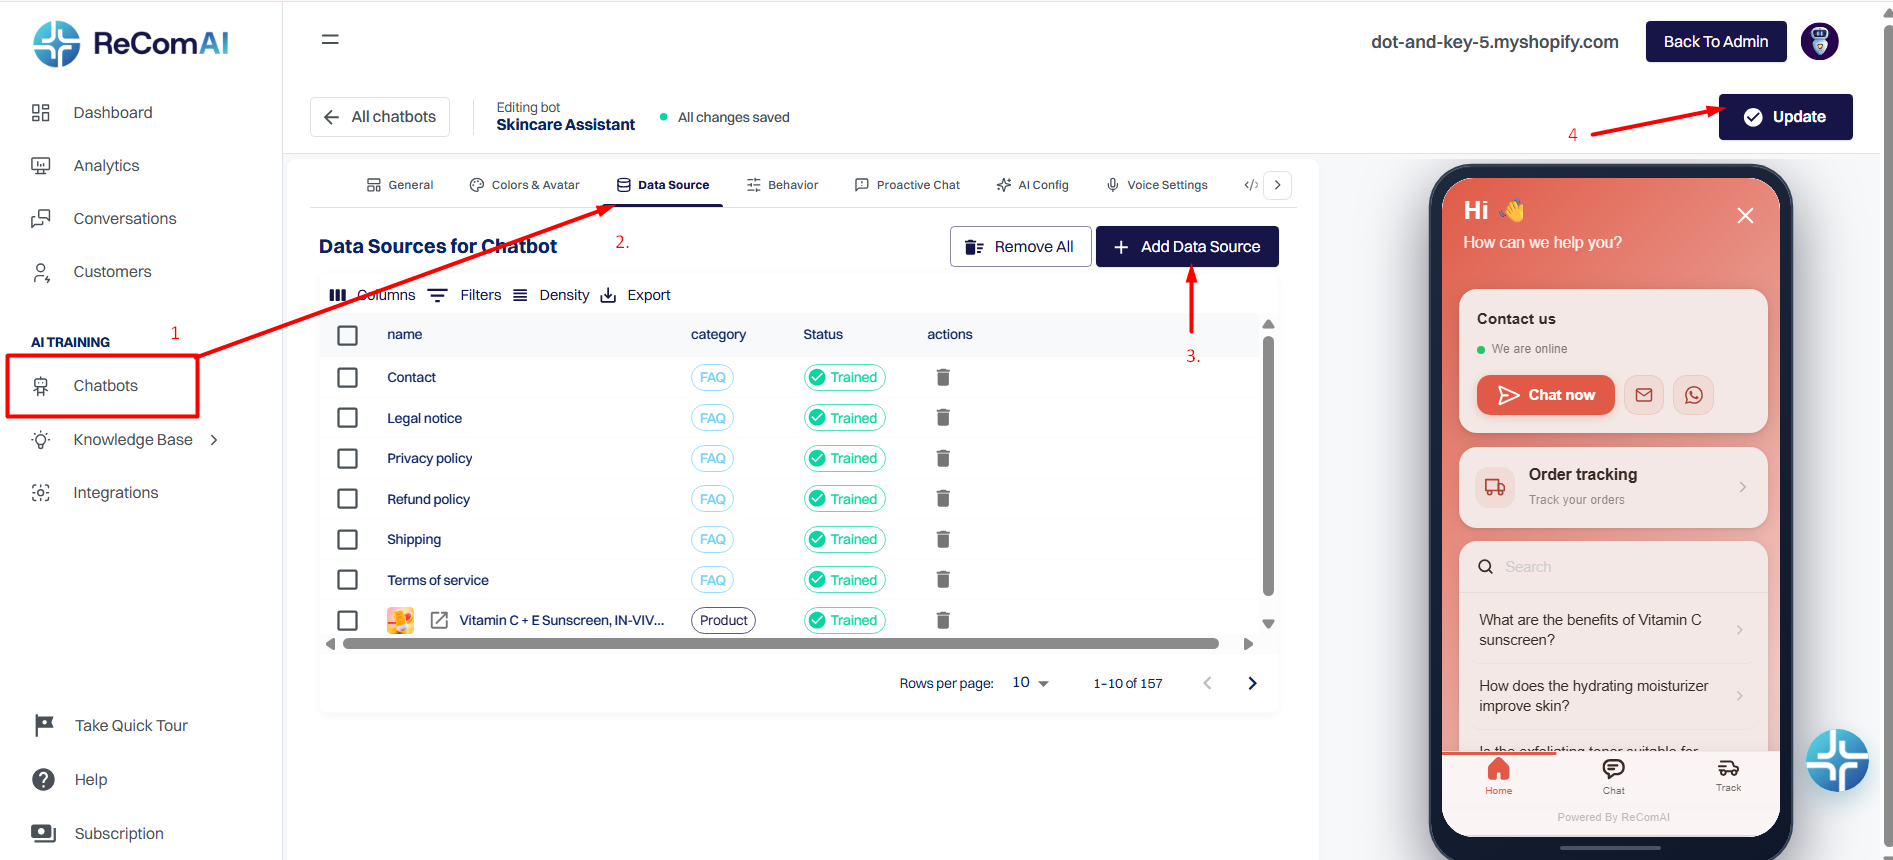1893x860 pixels.
Task: Check the Privacy policy row checkbox
Action: coord(347,458)
